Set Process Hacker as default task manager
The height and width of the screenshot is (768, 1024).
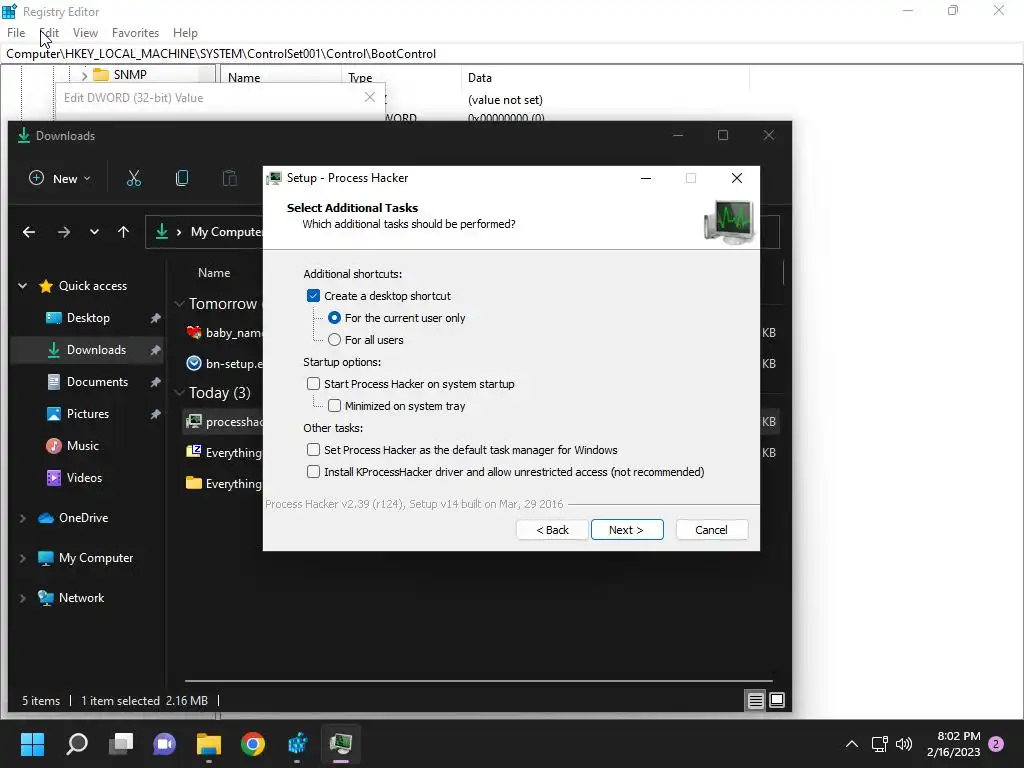[313, 450]
